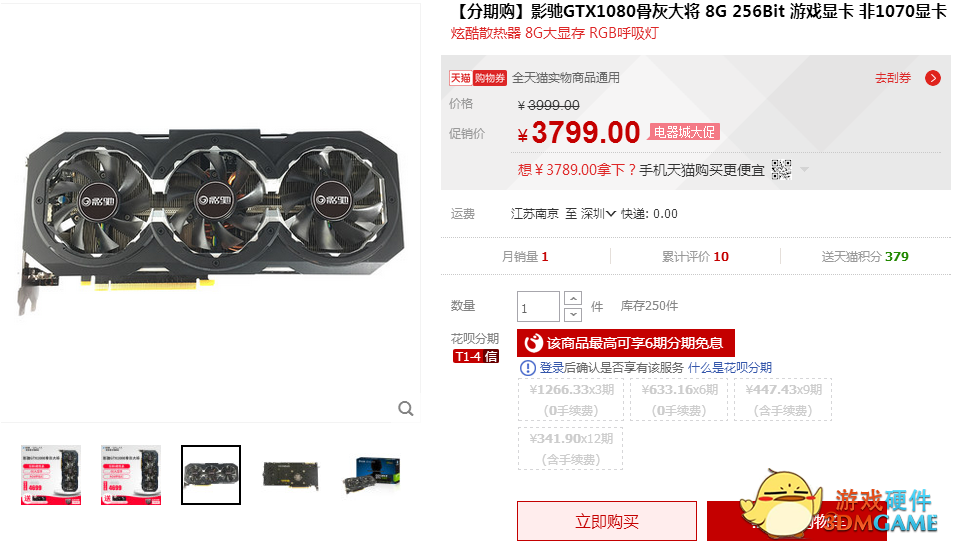
Task: Click the red arrow icon beside 去刮券
Action: [x=932, y=78]
